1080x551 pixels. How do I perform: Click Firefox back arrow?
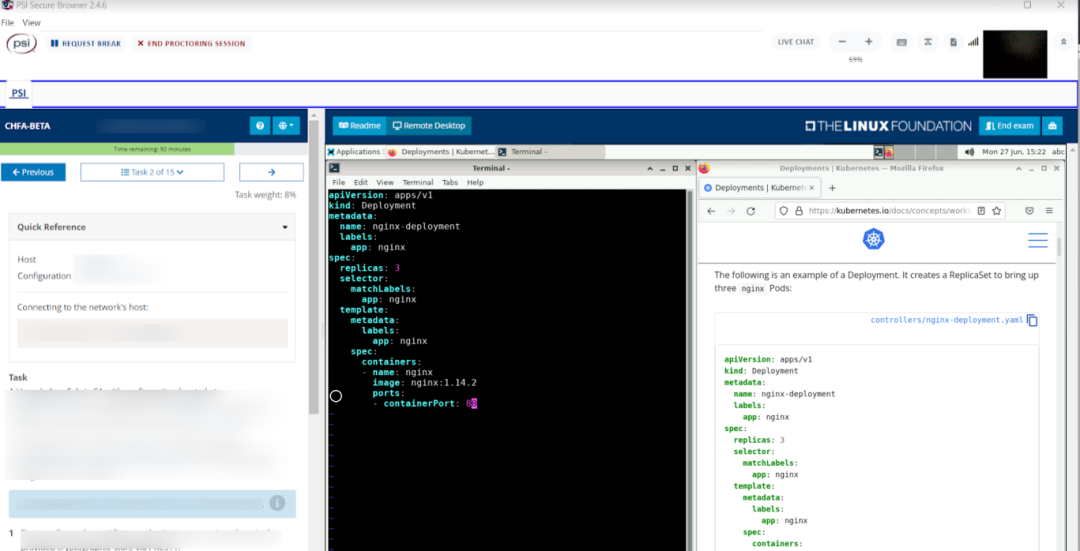coord(712,211)
